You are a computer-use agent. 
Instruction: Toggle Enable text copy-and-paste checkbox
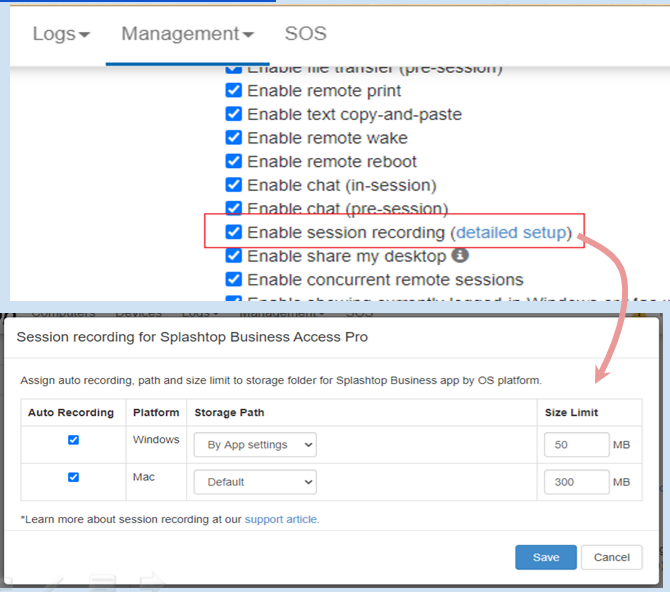234,114
